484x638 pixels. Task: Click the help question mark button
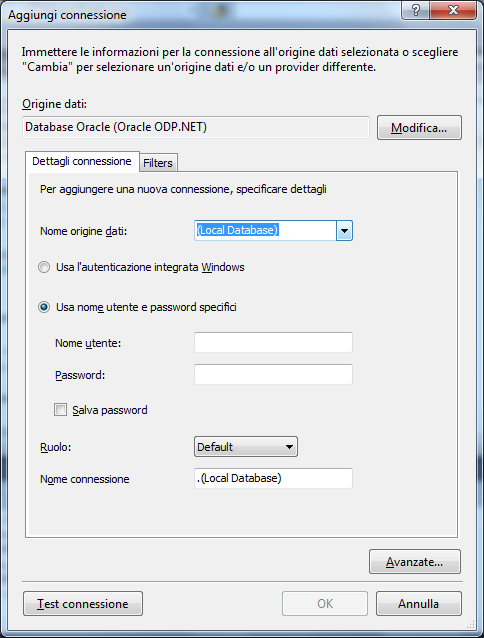coord(415,10)
